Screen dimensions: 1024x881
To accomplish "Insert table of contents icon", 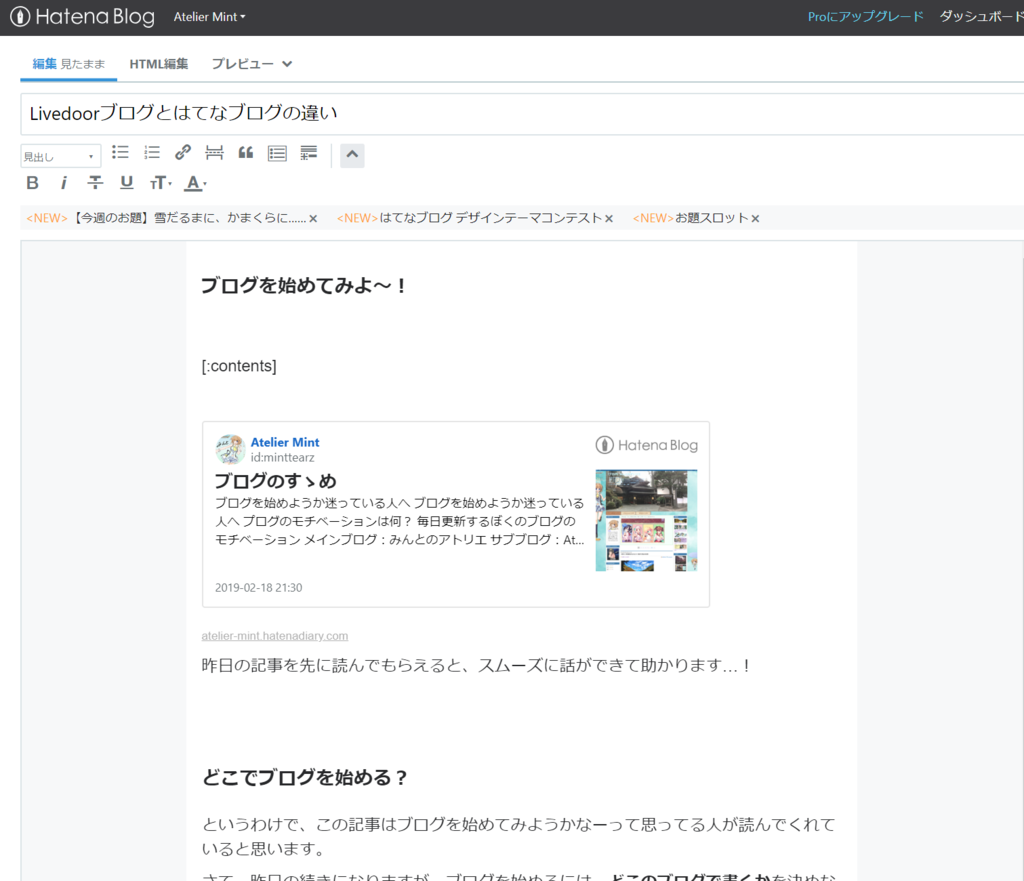I will (277, 153).
